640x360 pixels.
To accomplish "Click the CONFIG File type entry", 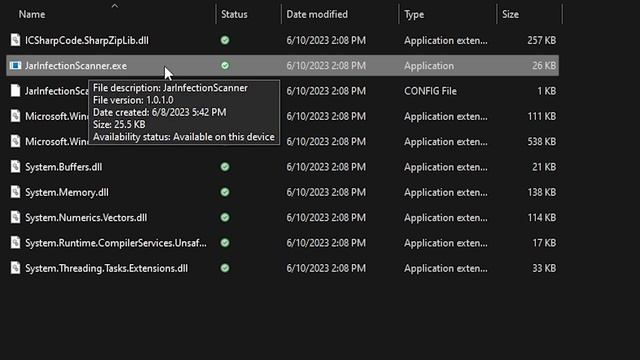I will pyautogui.click(x=430, y=91).
